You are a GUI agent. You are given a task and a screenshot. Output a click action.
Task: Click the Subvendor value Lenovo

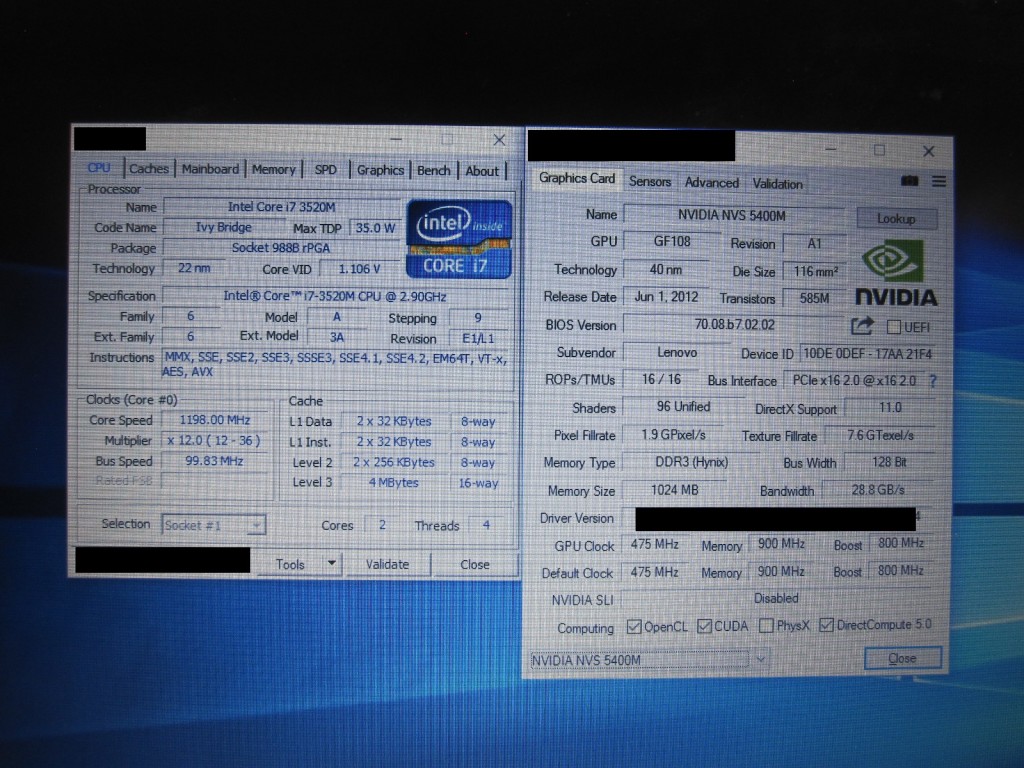tap(677, 353)
